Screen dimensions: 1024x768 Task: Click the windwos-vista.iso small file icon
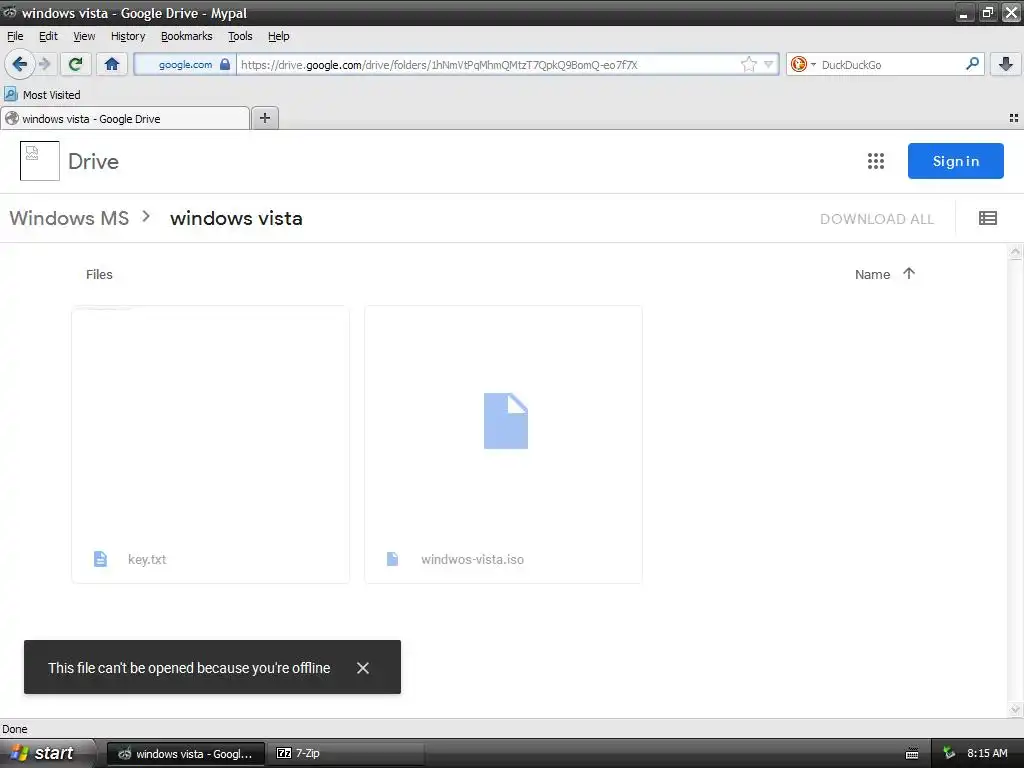point(392,559)
